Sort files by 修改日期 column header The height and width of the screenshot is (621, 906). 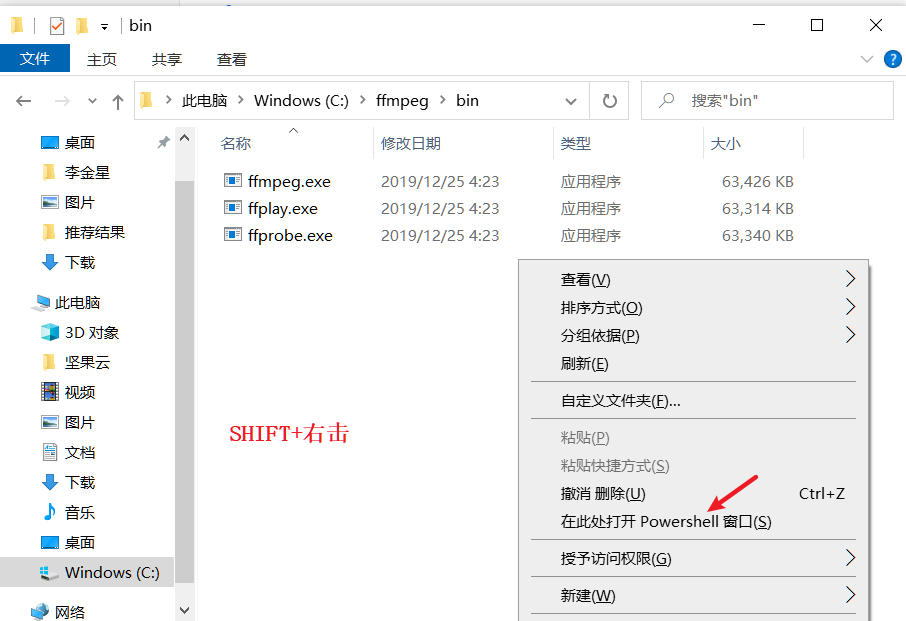pyautogui.click(x=411, y=143)
